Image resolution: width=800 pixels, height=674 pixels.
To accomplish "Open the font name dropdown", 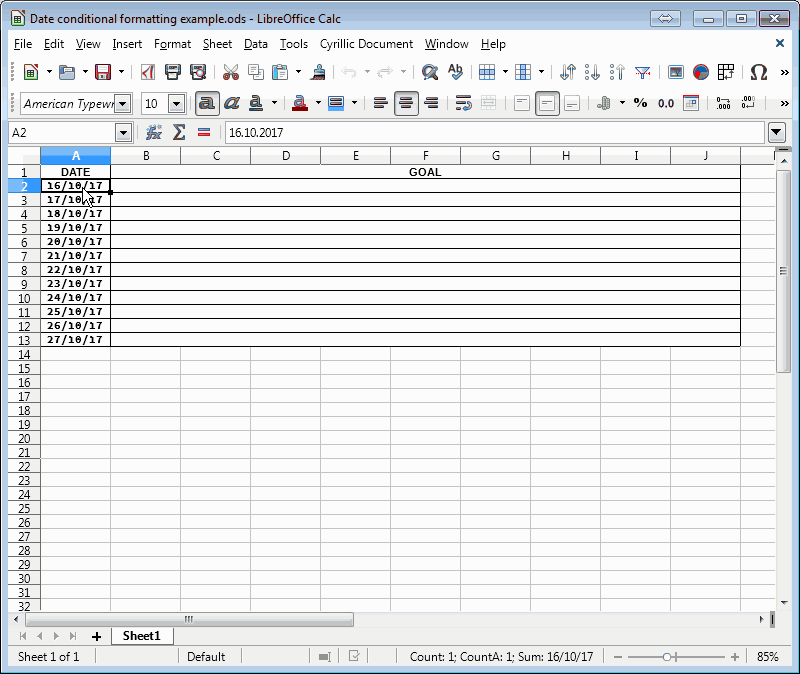I will [123, 103].
